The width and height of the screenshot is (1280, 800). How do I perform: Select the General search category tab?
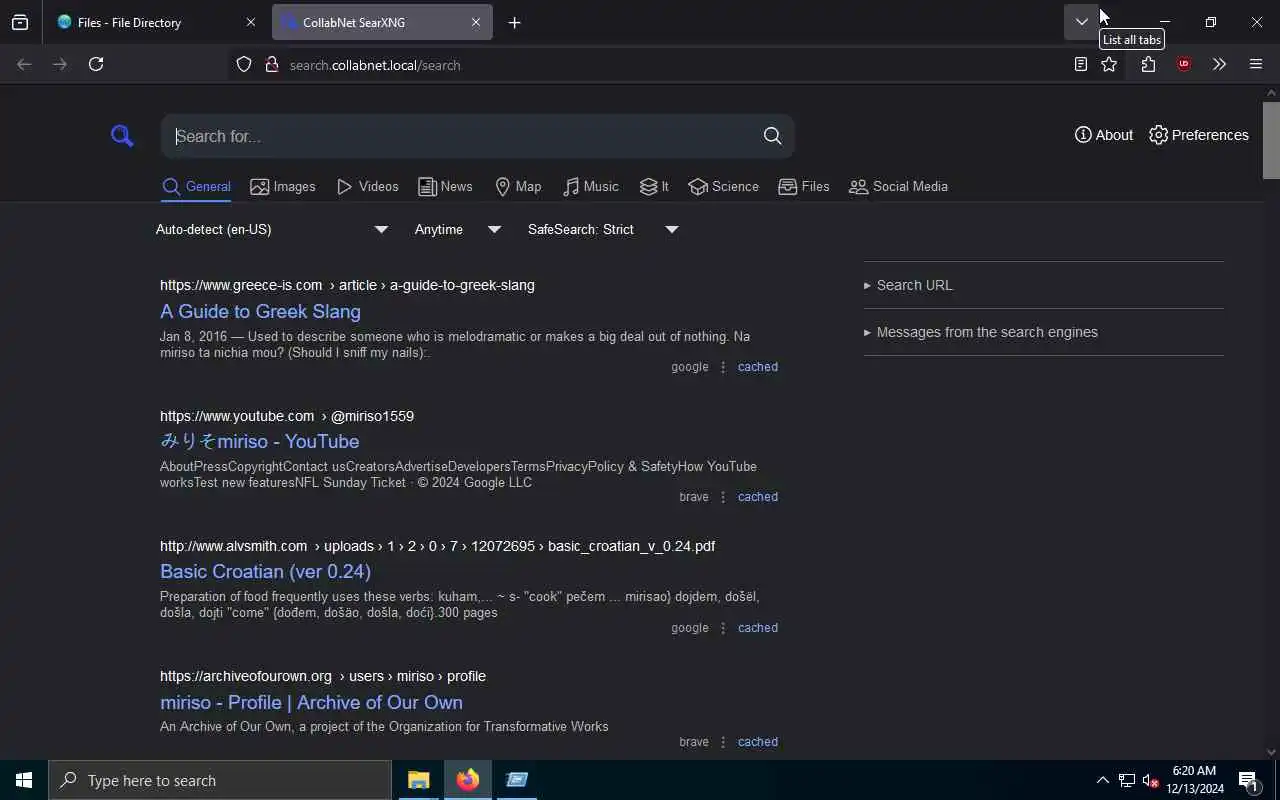(196, 186)
